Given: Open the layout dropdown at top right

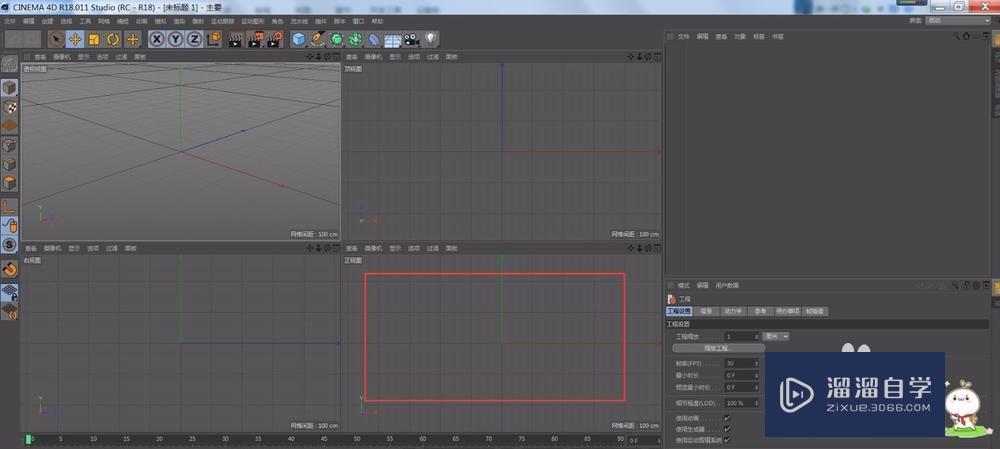Looking at the screenshot, I should [x=959, y=20].
